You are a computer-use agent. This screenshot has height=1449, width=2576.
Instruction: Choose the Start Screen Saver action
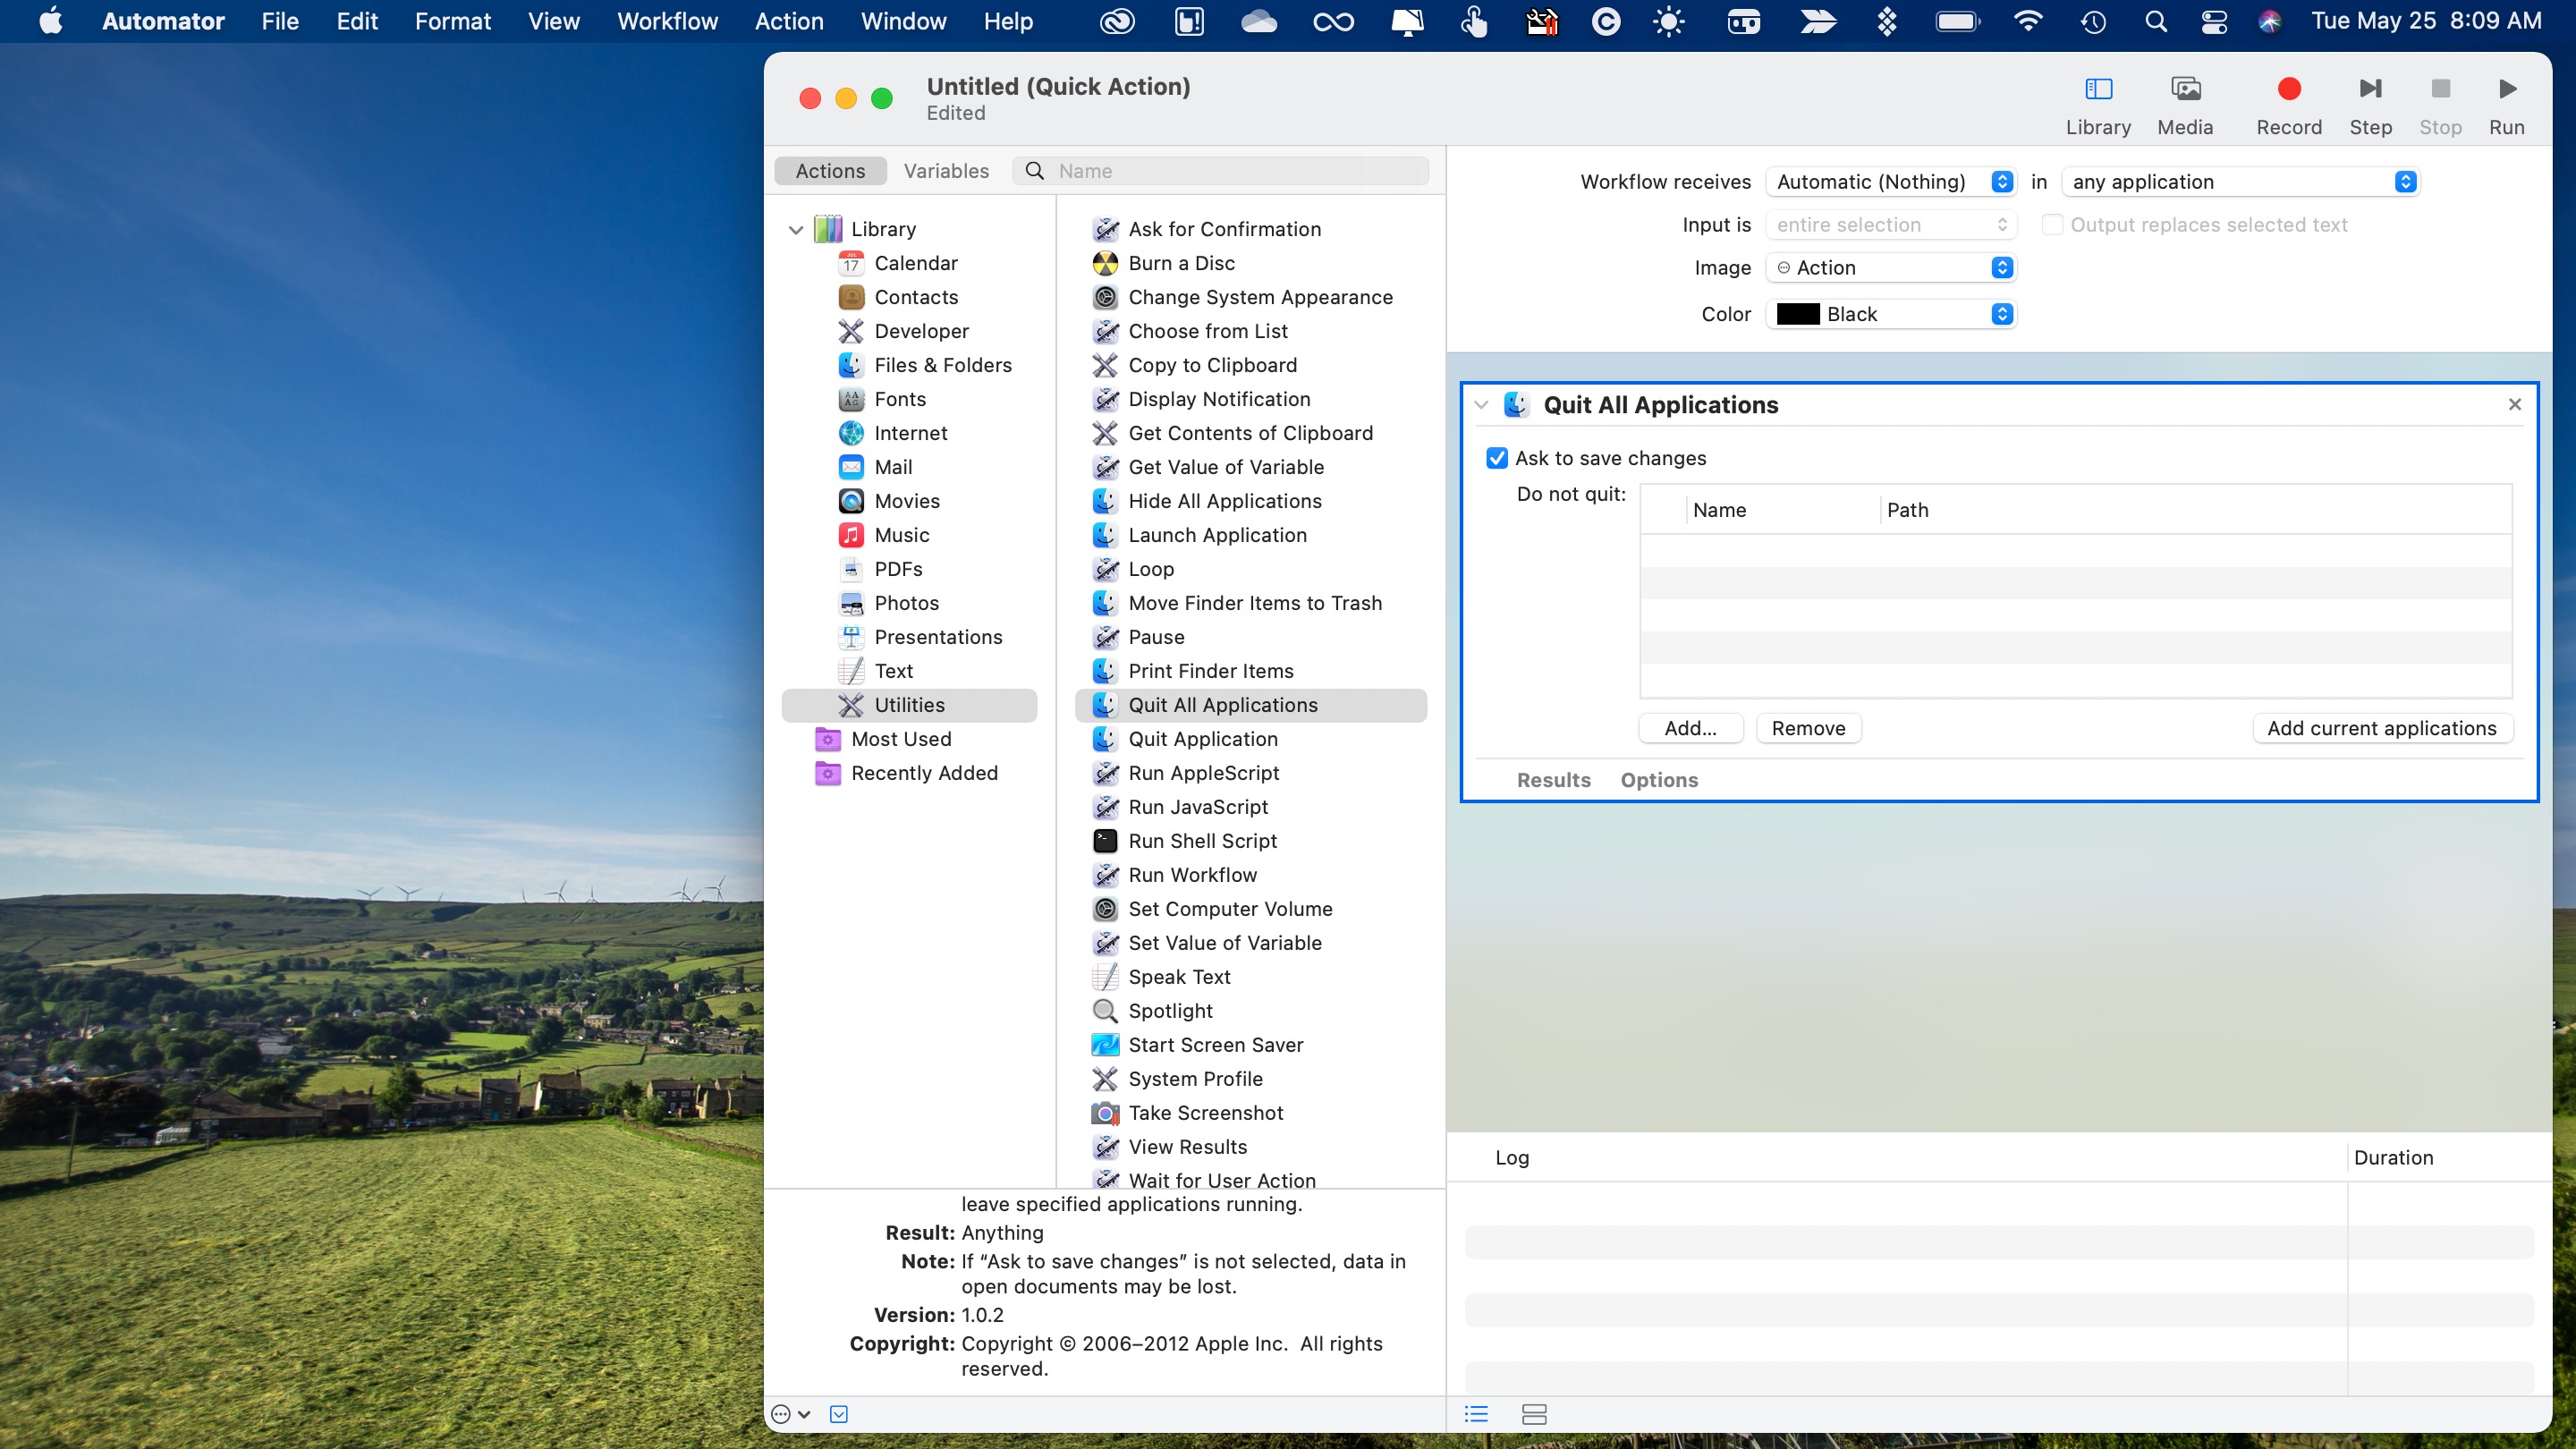pyautogui.click(x=1215, y=1045)
